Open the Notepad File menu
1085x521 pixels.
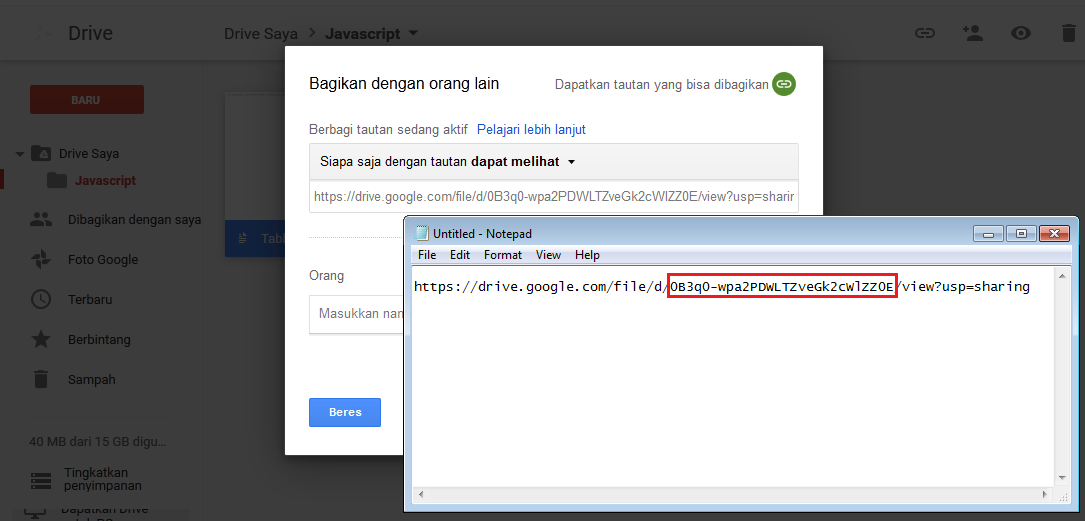427,255
